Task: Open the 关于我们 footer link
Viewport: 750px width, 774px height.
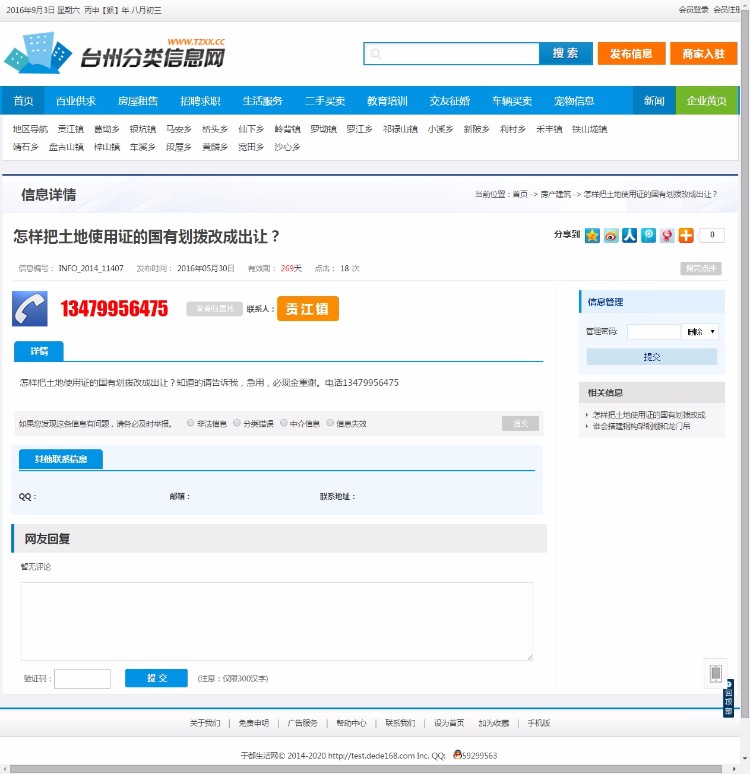Action: pos(205,723)
